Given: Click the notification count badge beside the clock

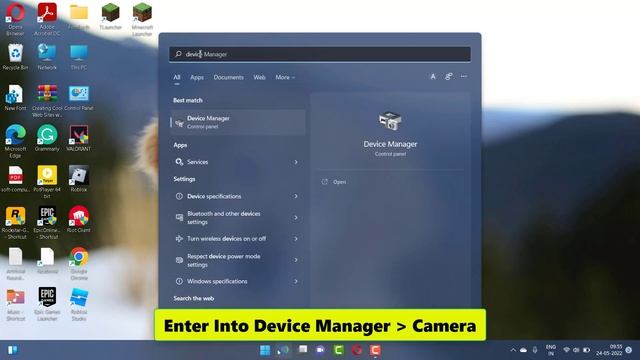Looking at the screenshot, I should 629,350.
